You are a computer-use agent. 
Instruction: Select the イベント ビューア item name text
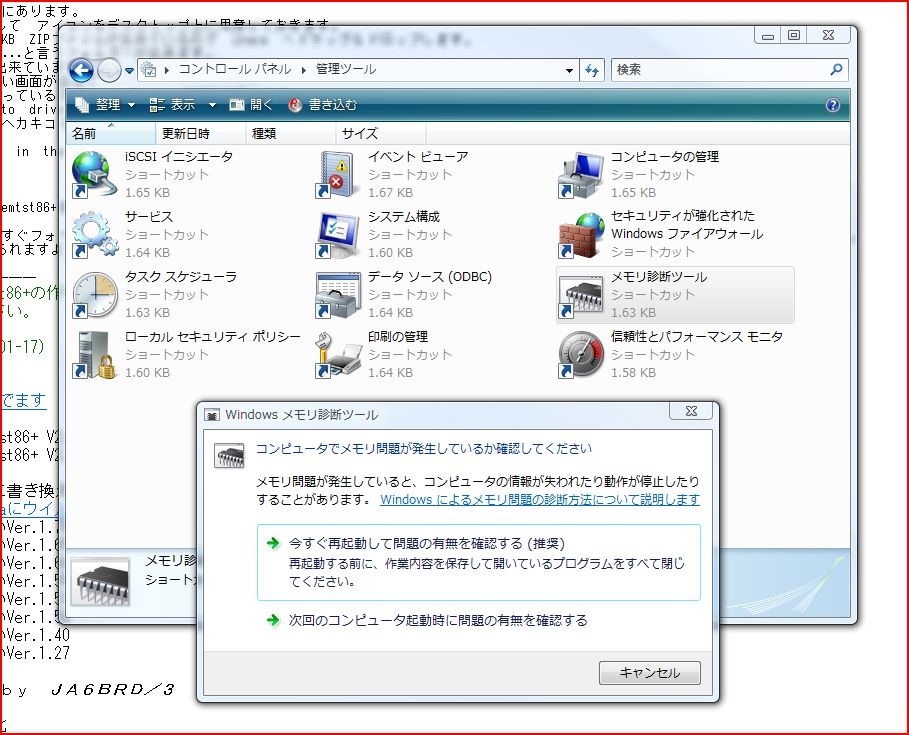417,157
